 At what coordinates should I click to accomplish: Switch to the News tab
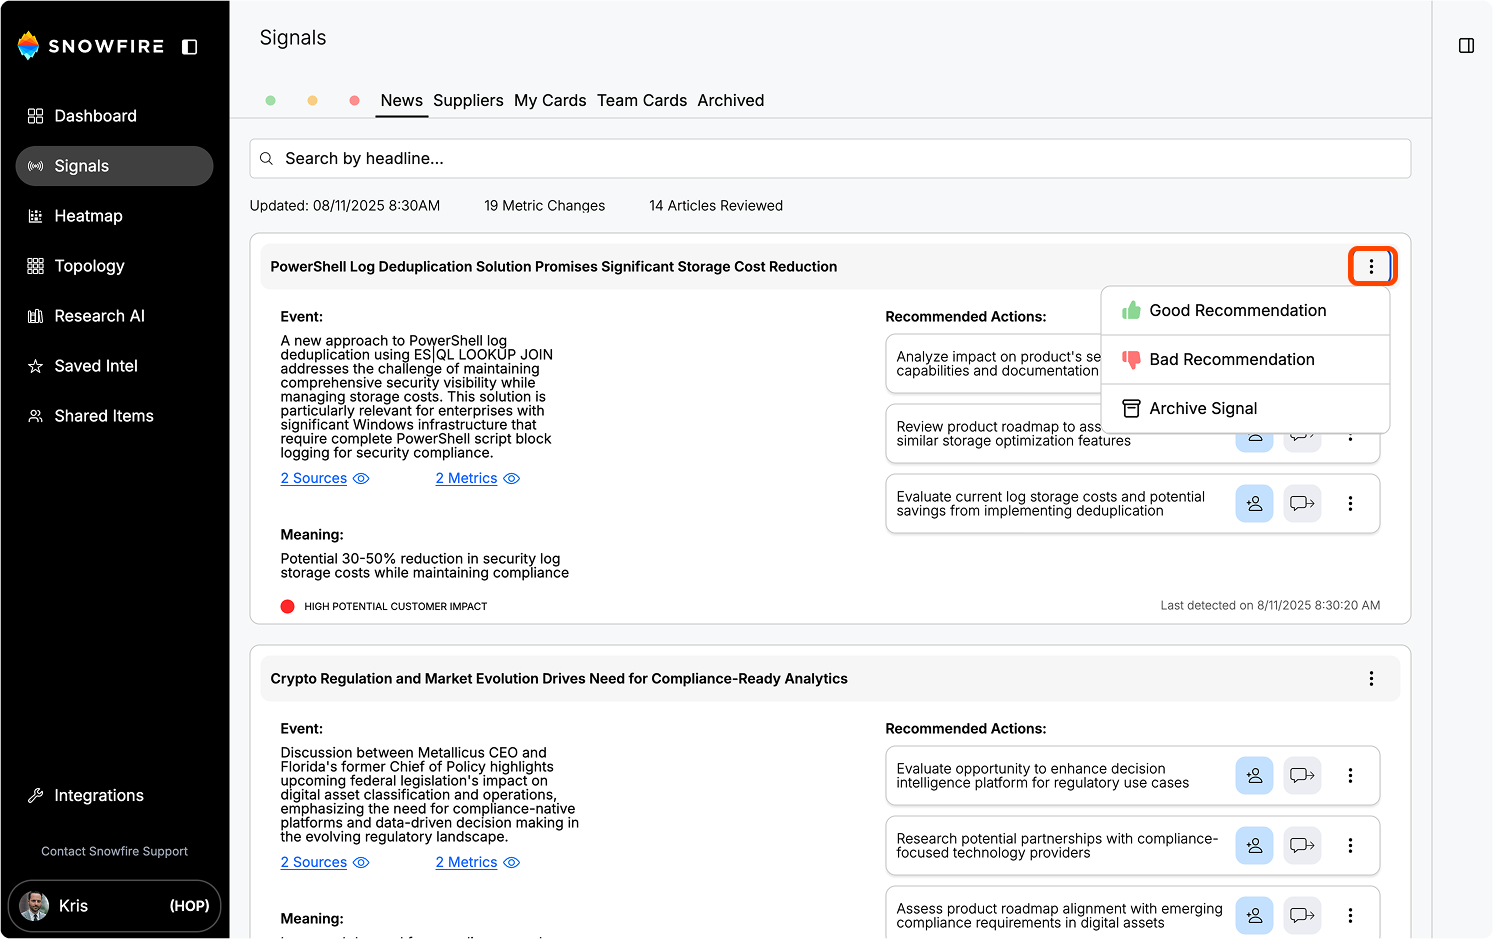(402, 101)
